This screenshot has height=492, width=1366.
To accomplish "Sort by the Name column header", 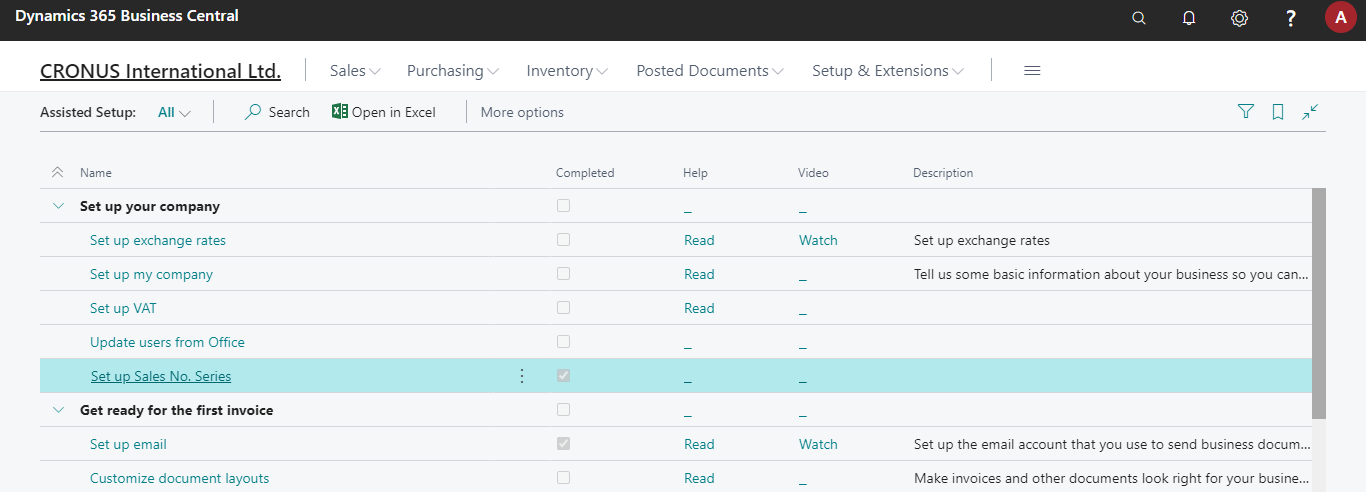I will point(96,173).
